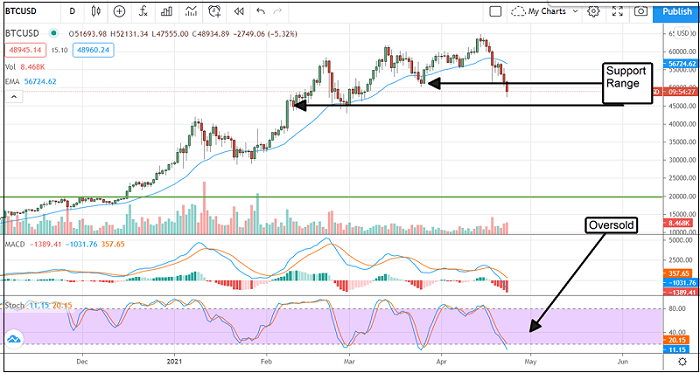The image size is (700, 373).
Task: Click the blue buy price 48960.24 button
Action: coord(93,50)
